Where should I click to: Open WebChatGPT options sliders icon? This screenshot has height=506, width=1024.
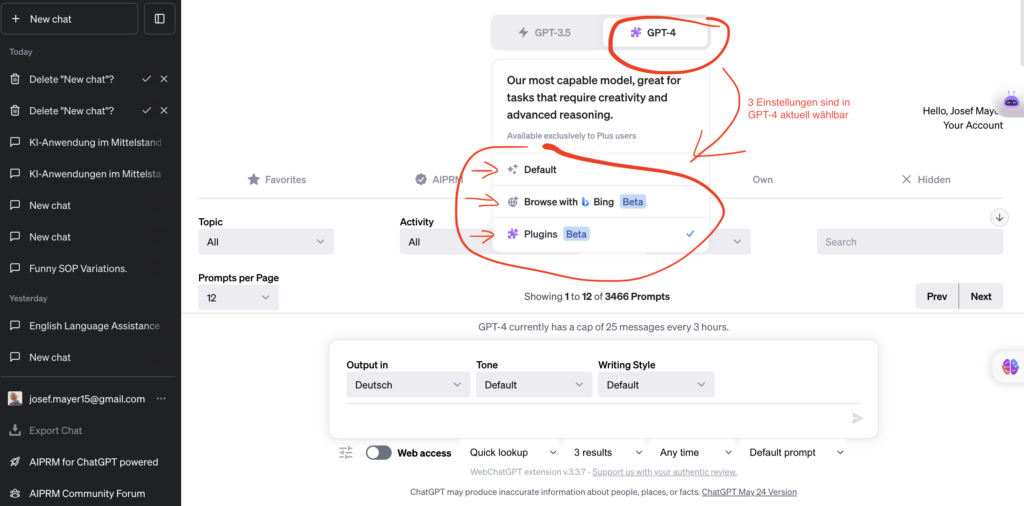pyautogui.click(x=345, y=452)
